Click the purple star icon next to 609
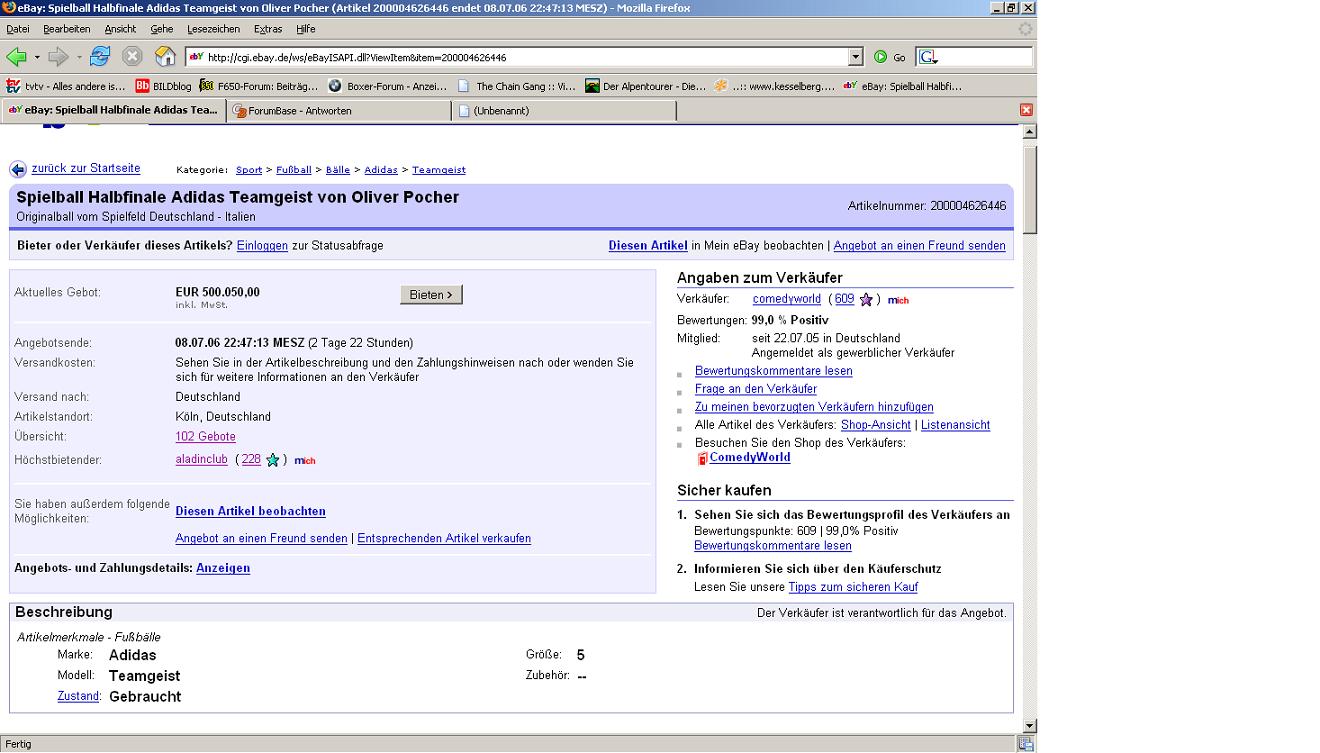This screenshot has width=1320, height=753. (866, 299)
